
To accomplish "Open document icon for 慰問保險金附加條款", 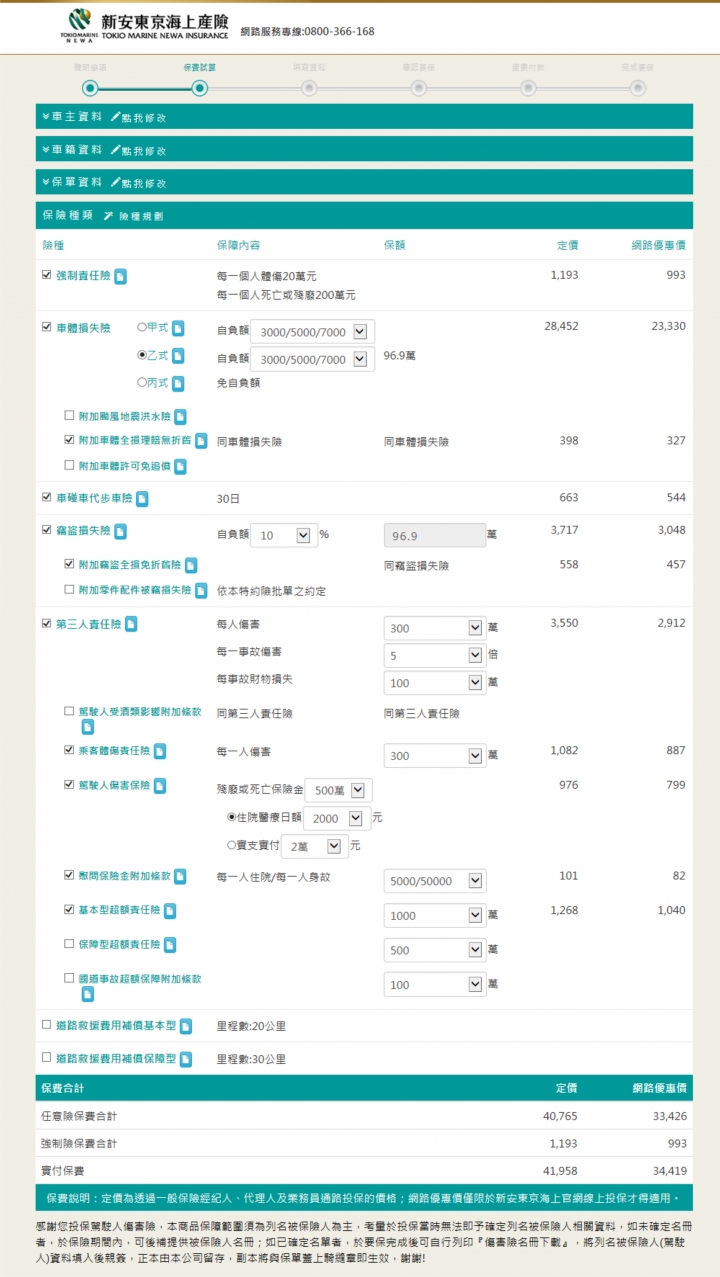I will click(x=180, y=877).
